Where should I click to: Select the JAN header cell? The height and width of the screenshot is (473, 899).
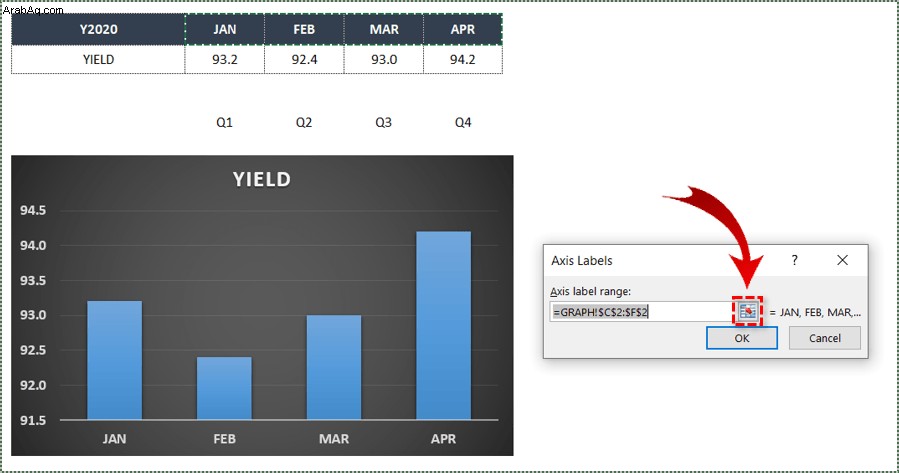tap(225, 29)
